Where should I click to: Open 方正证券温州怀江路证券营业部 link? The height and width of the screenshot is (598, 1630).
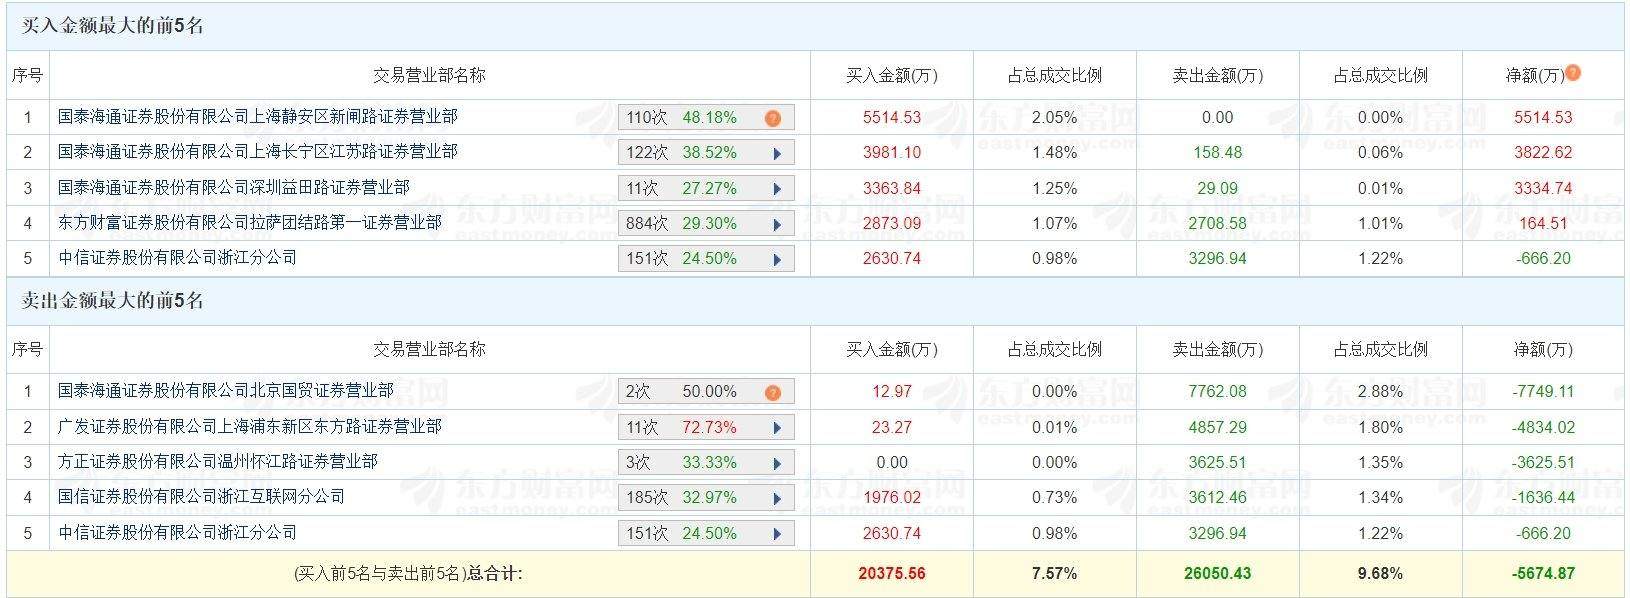pyautogui.click(x=218, y=461)
